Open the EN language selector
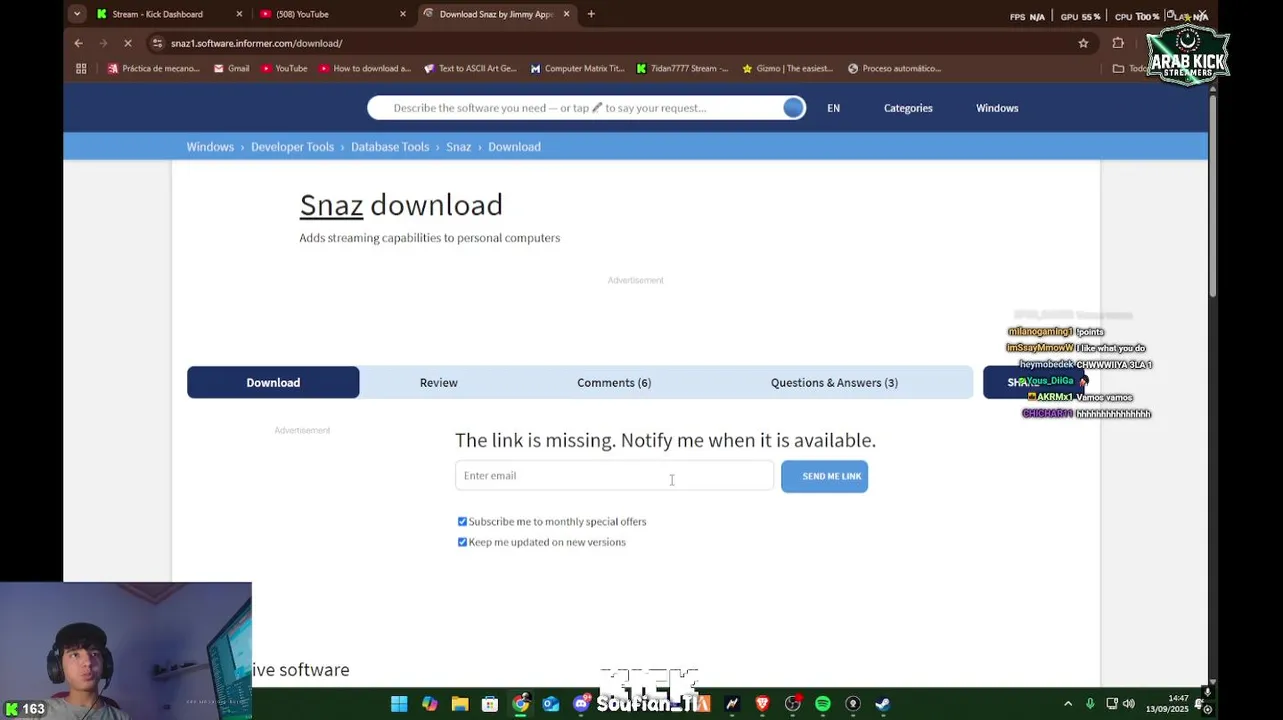This screenshot has height=720, width=1283. coord(833,108)
